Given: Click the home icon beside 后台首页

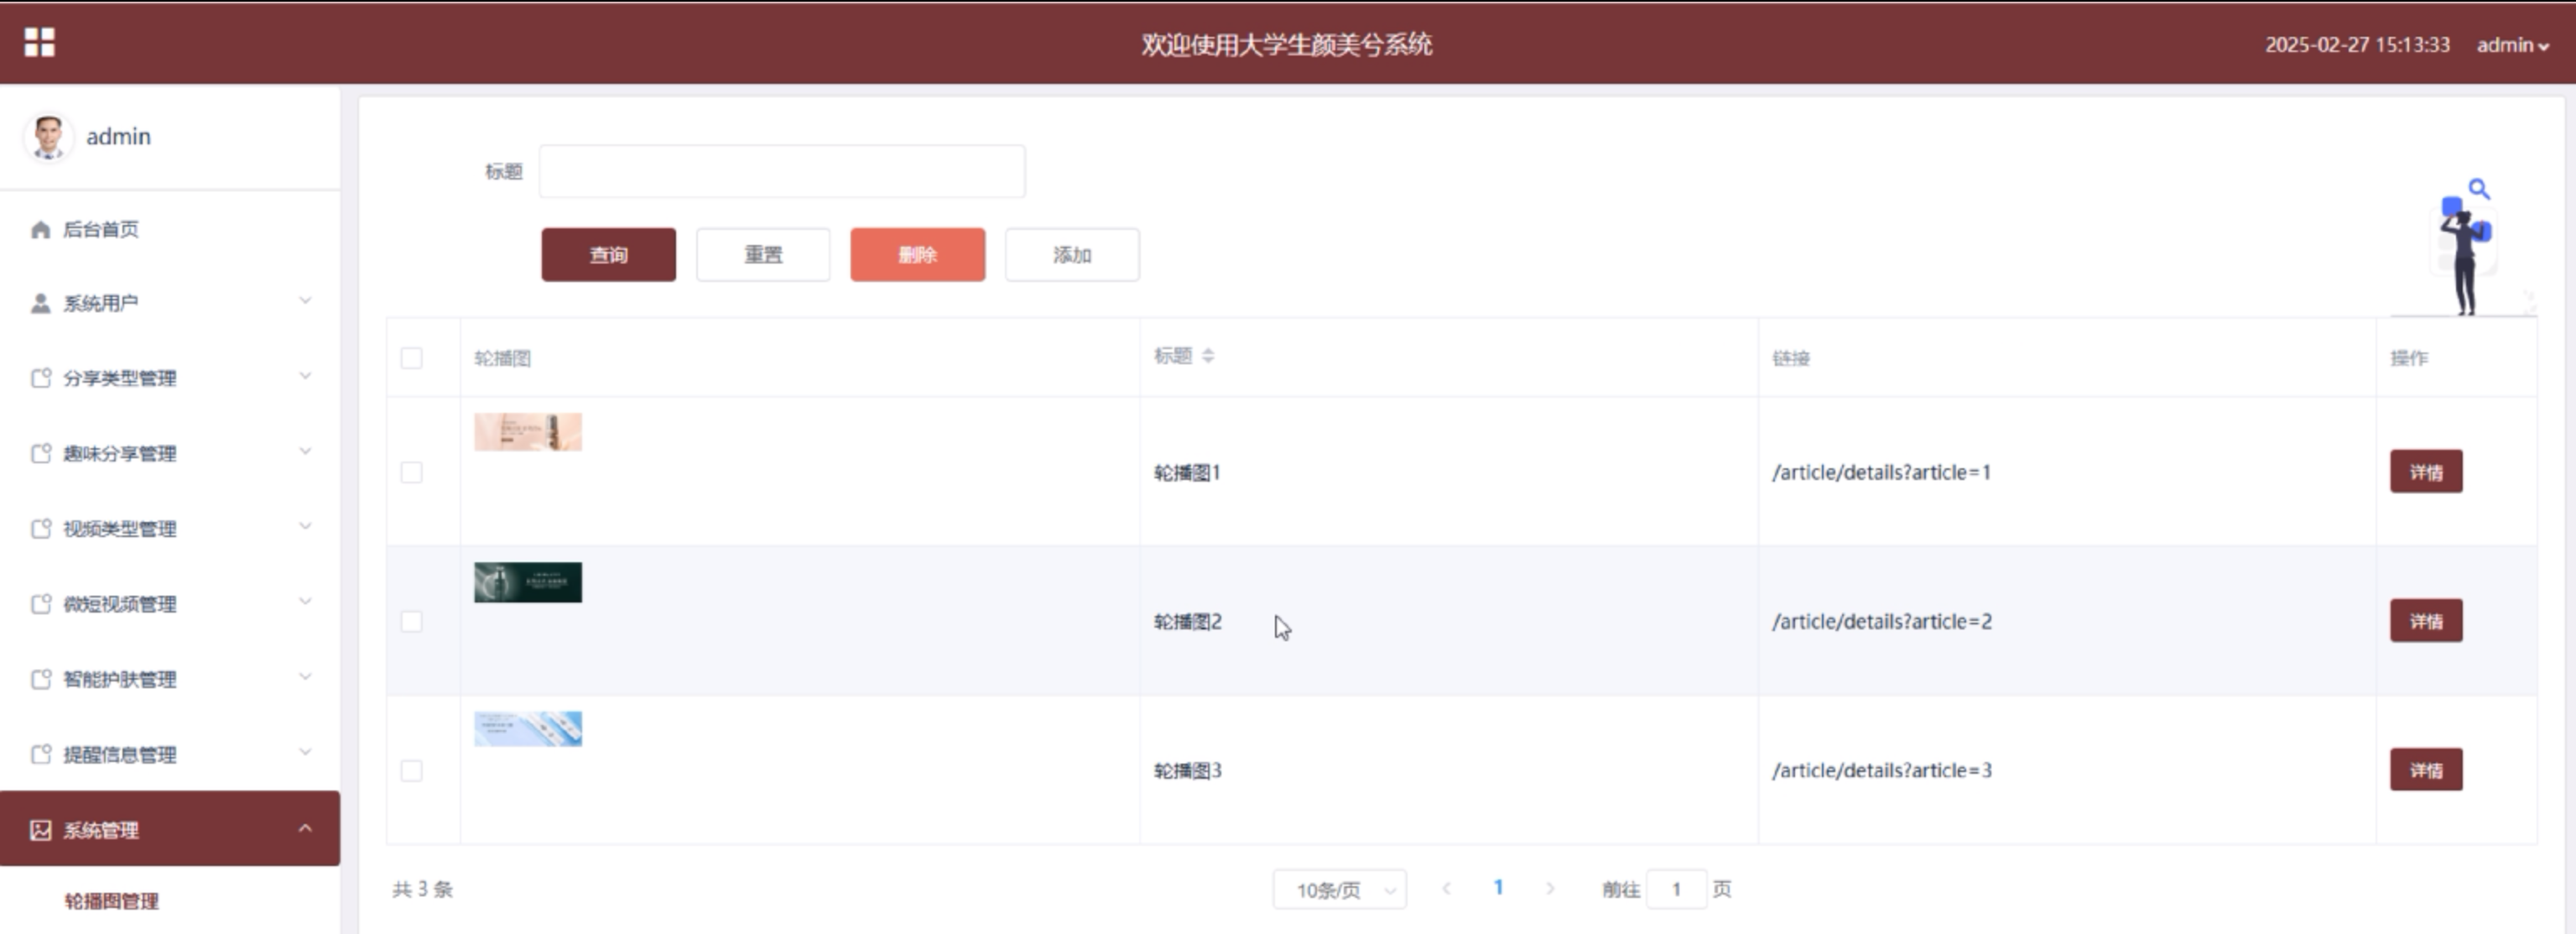Looking at the screenshot, I should [x=40, y=230].
